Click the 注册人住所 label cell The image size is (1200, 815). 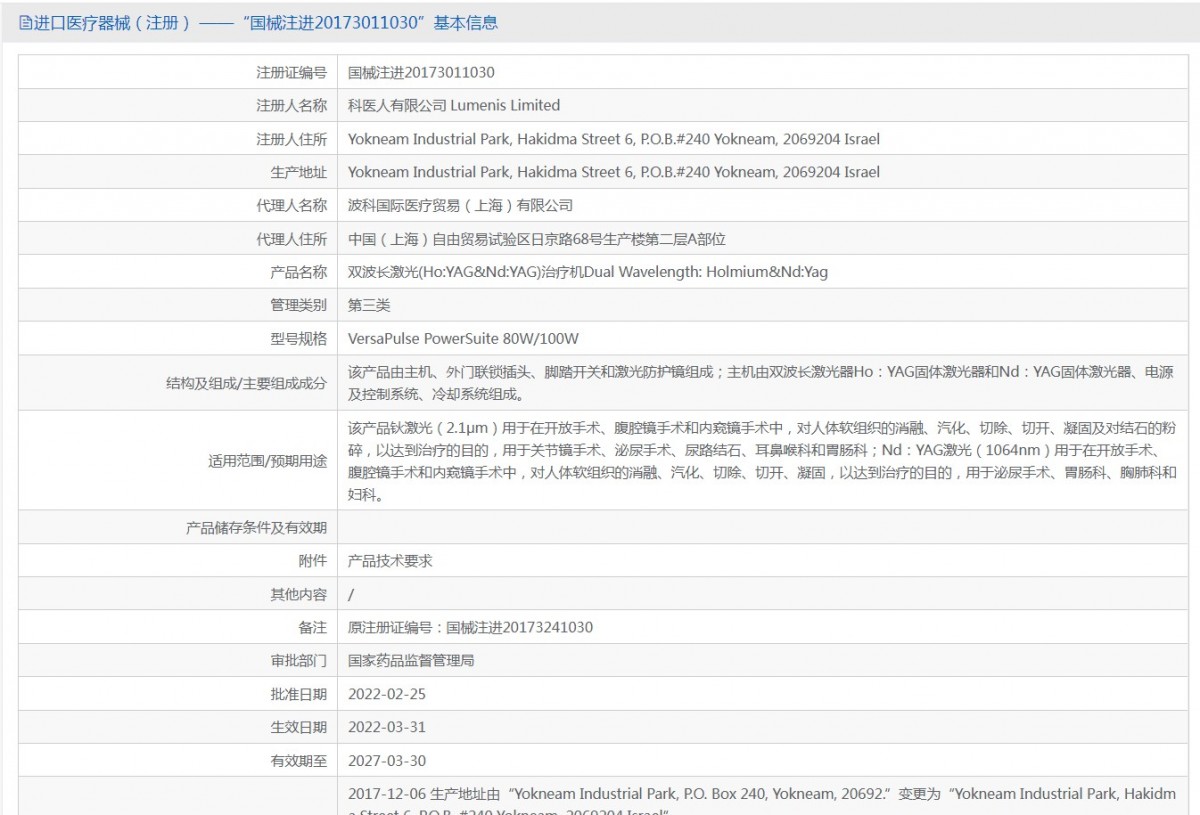(x=178, y=139)
